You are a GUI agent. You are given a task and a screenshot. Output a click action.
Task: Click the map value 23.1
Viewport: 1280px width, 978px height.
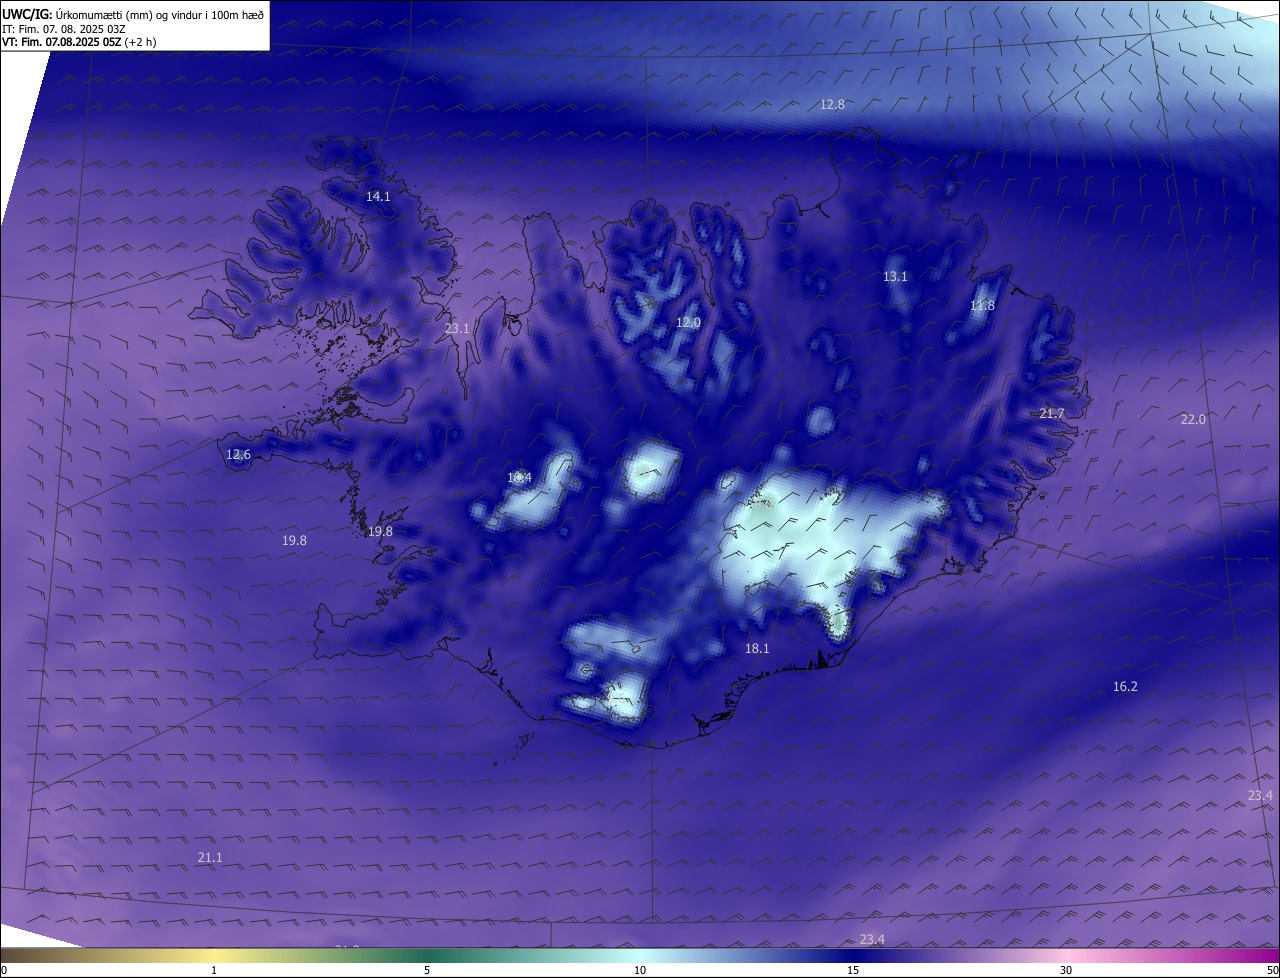click(x=457, y=328)
